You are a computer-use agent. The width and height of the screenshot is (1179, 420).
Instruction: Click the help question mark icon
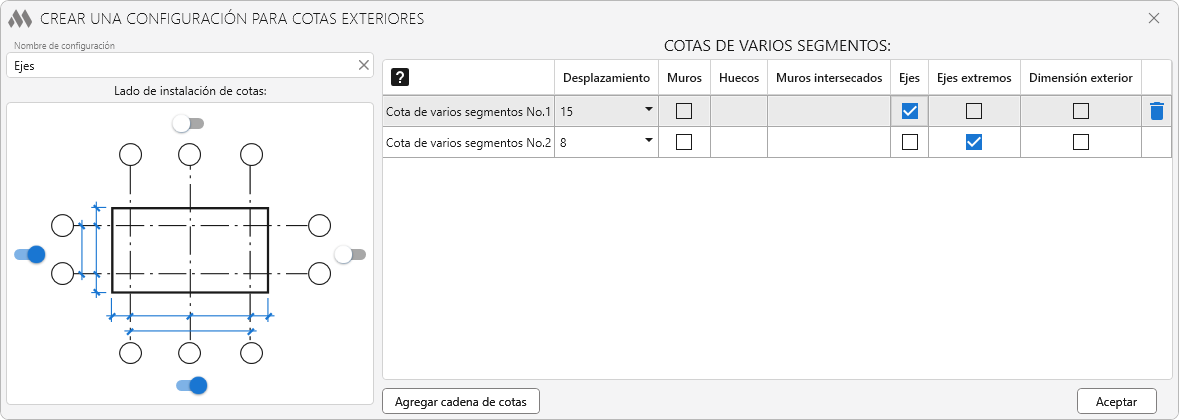(x=400, y=77)
